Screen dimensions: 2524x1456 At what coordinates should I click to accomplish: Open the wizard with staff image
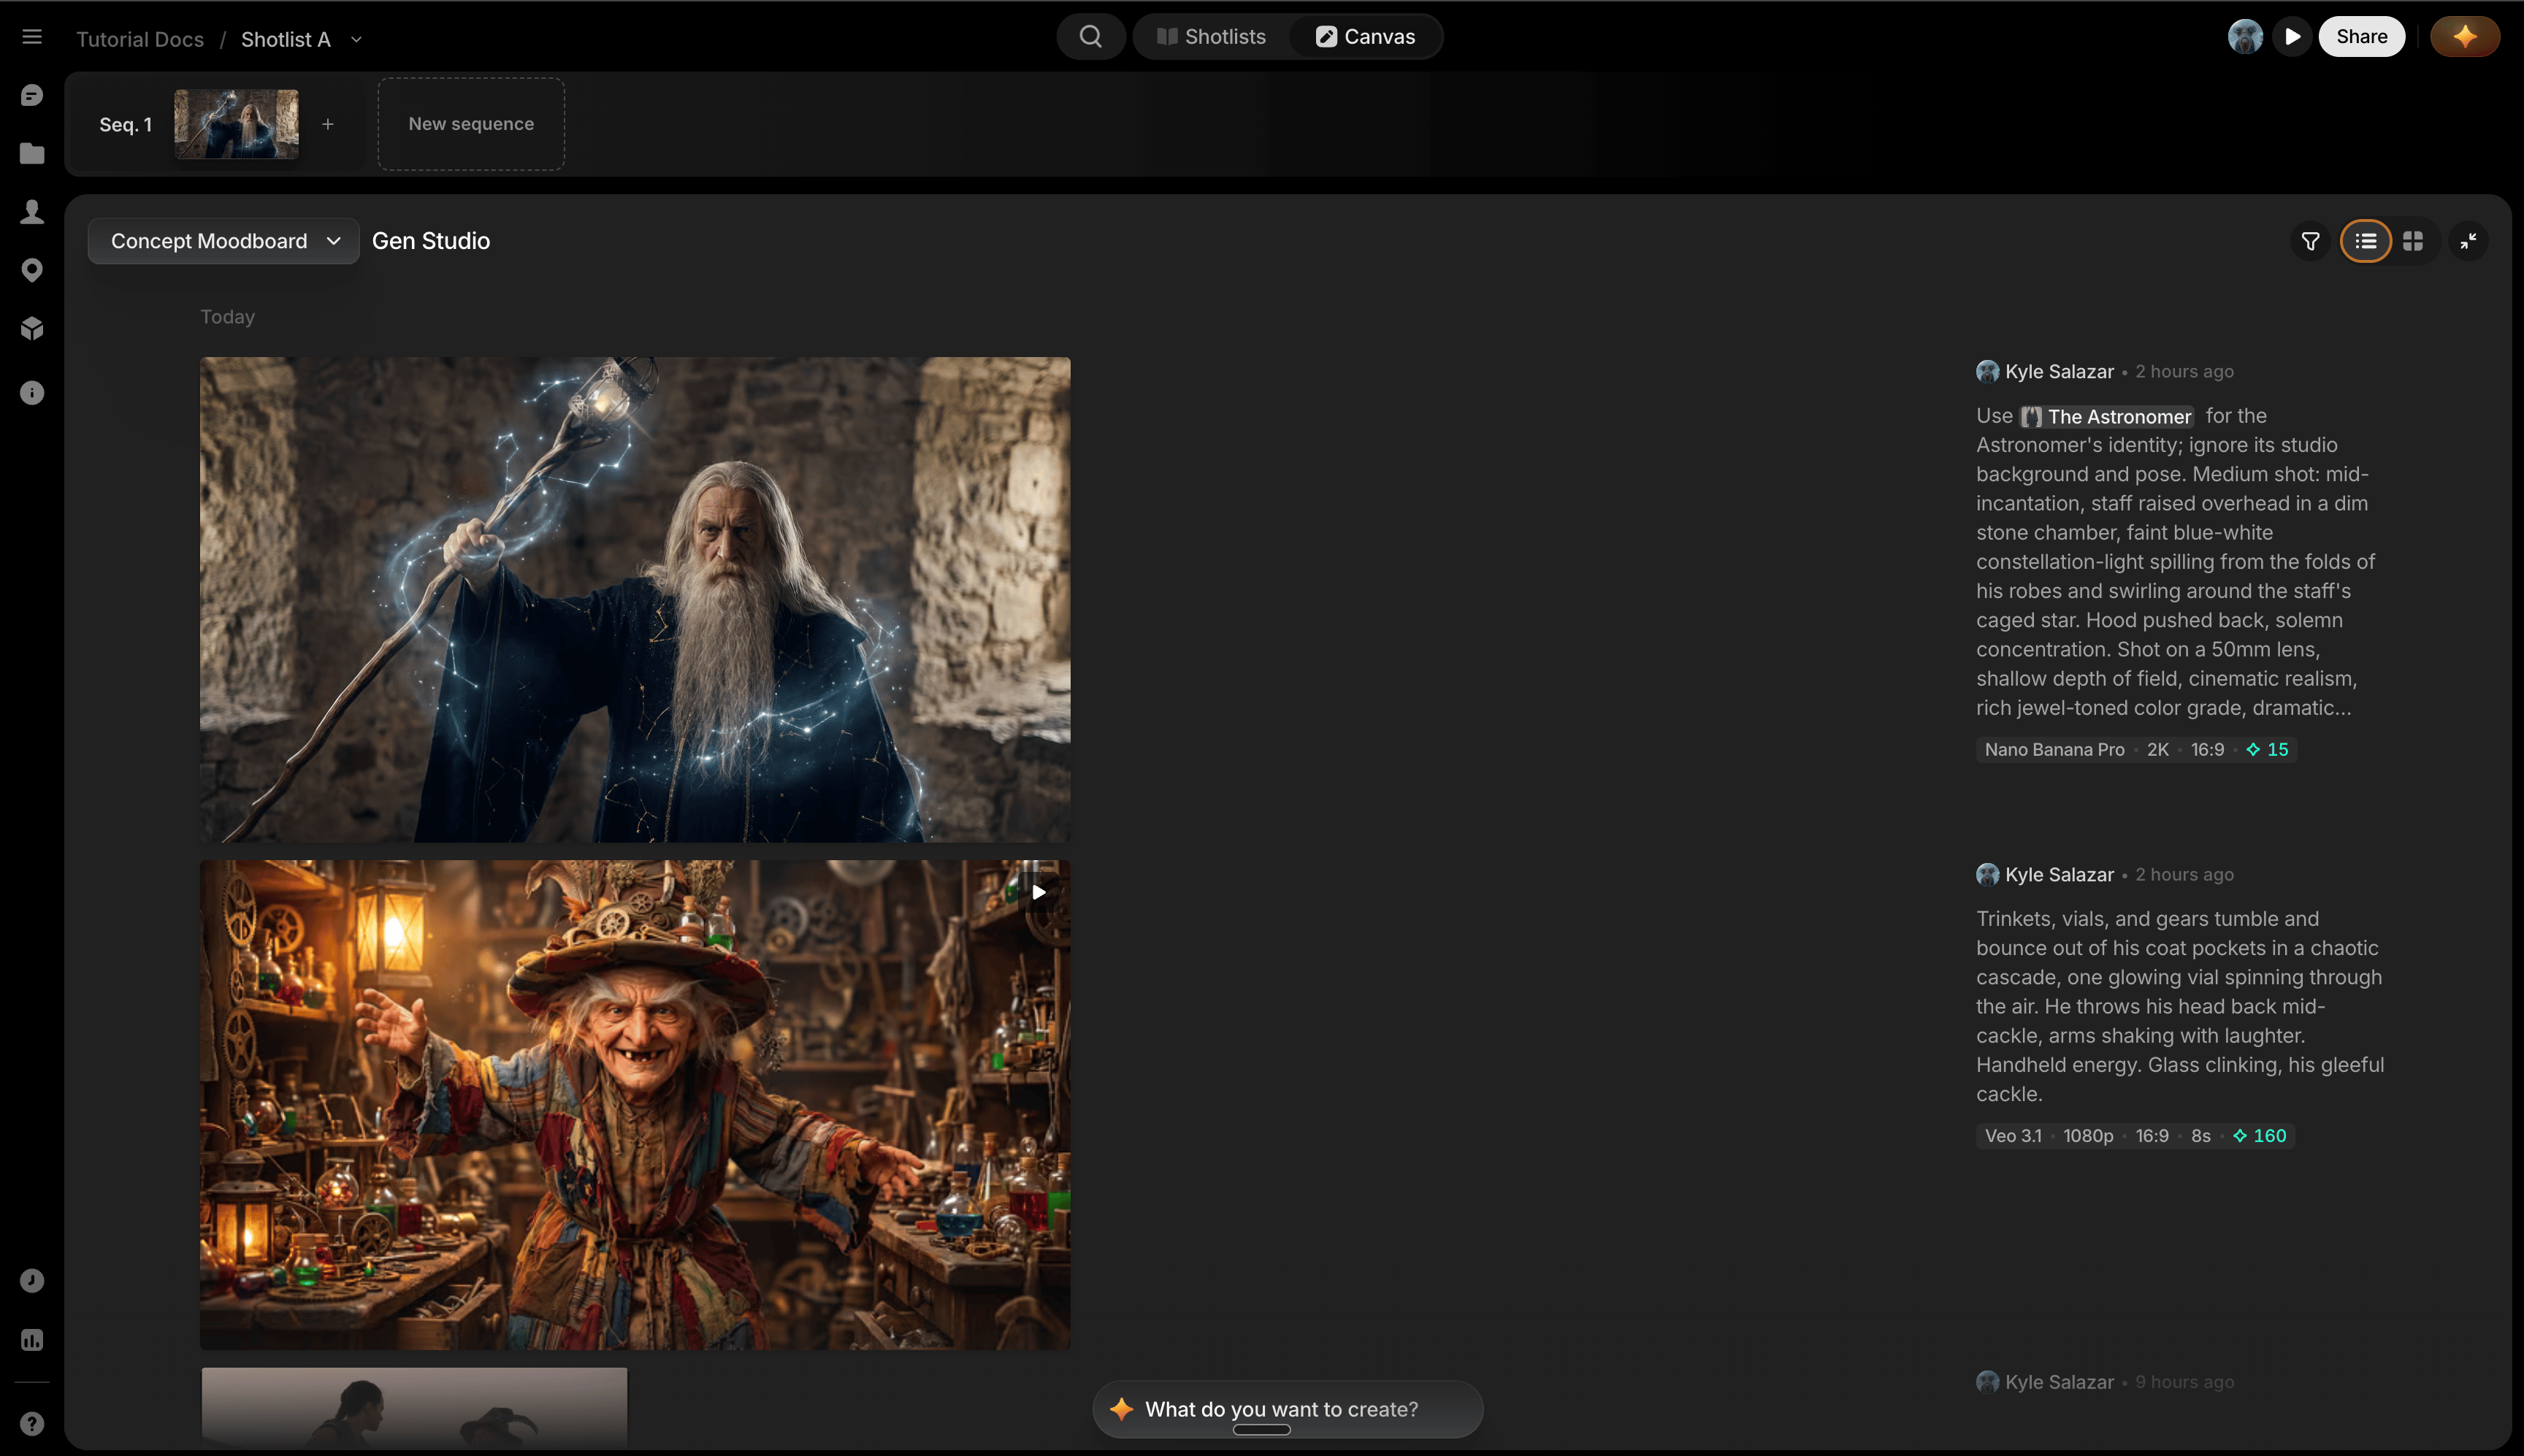pyautogui.click(x=635, y=599)
